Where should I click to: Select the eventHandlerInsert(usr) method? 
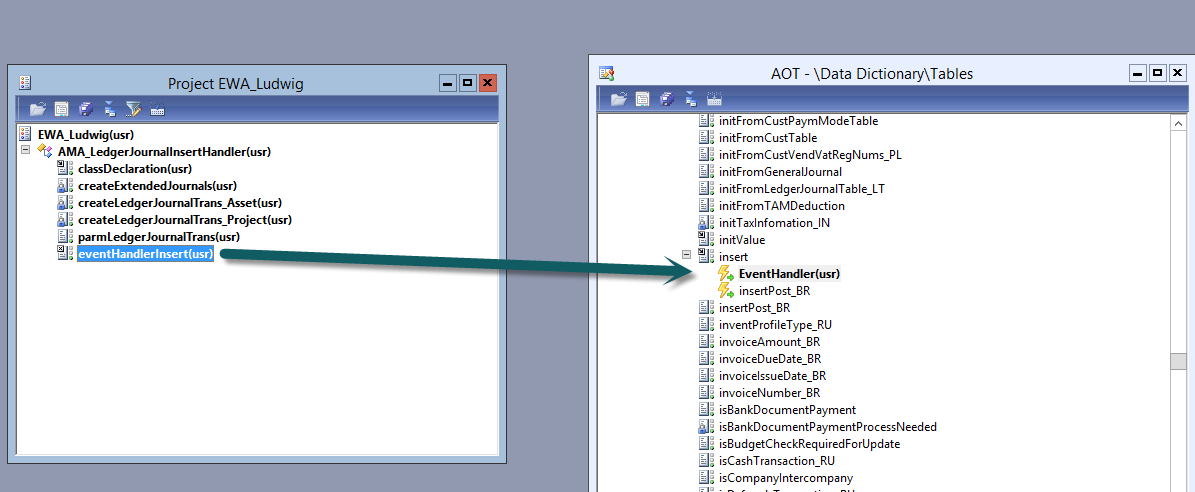[x=145, y=254]
